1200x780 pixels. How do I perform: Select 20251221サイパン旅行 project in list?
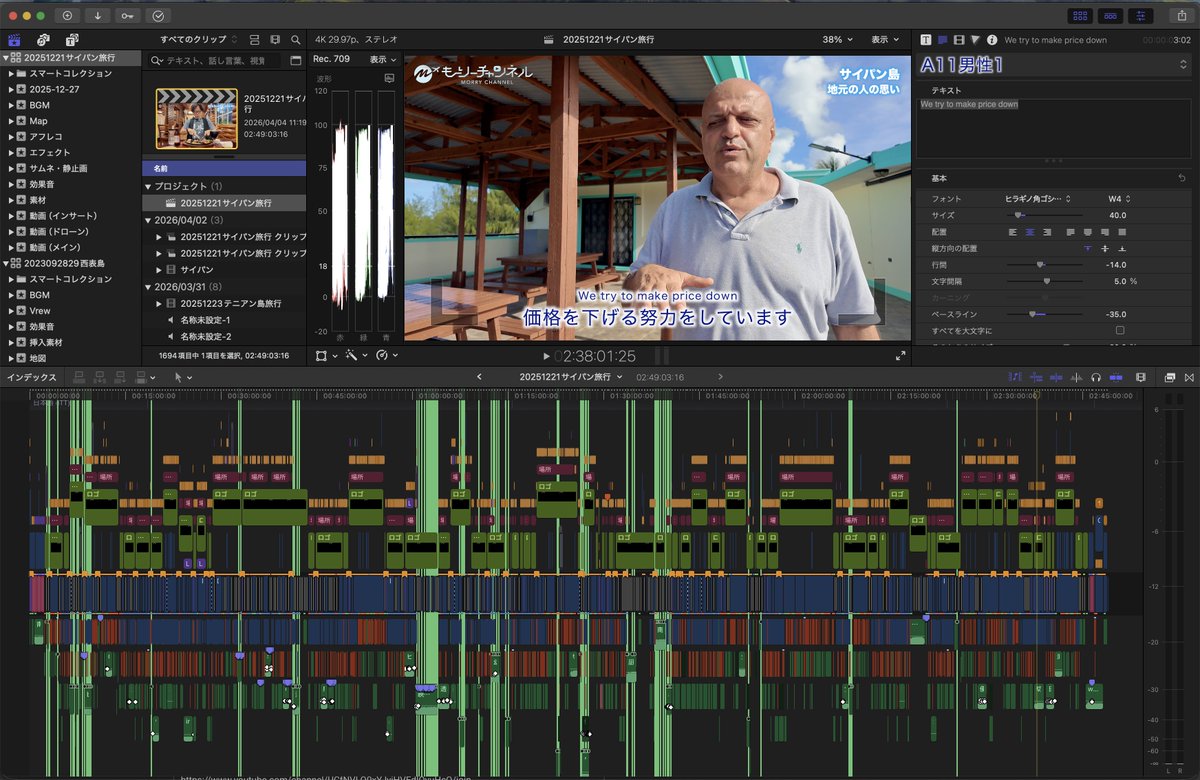225,203
